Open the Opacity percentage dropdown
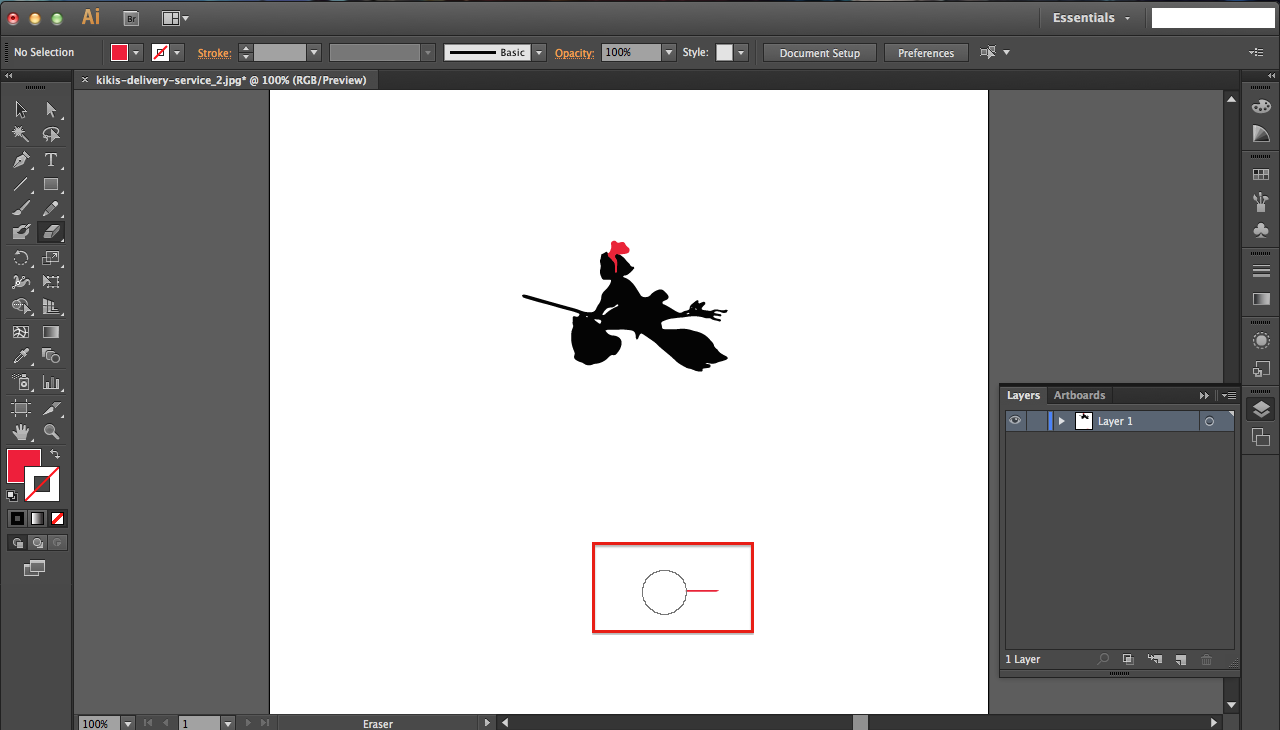 669,53
